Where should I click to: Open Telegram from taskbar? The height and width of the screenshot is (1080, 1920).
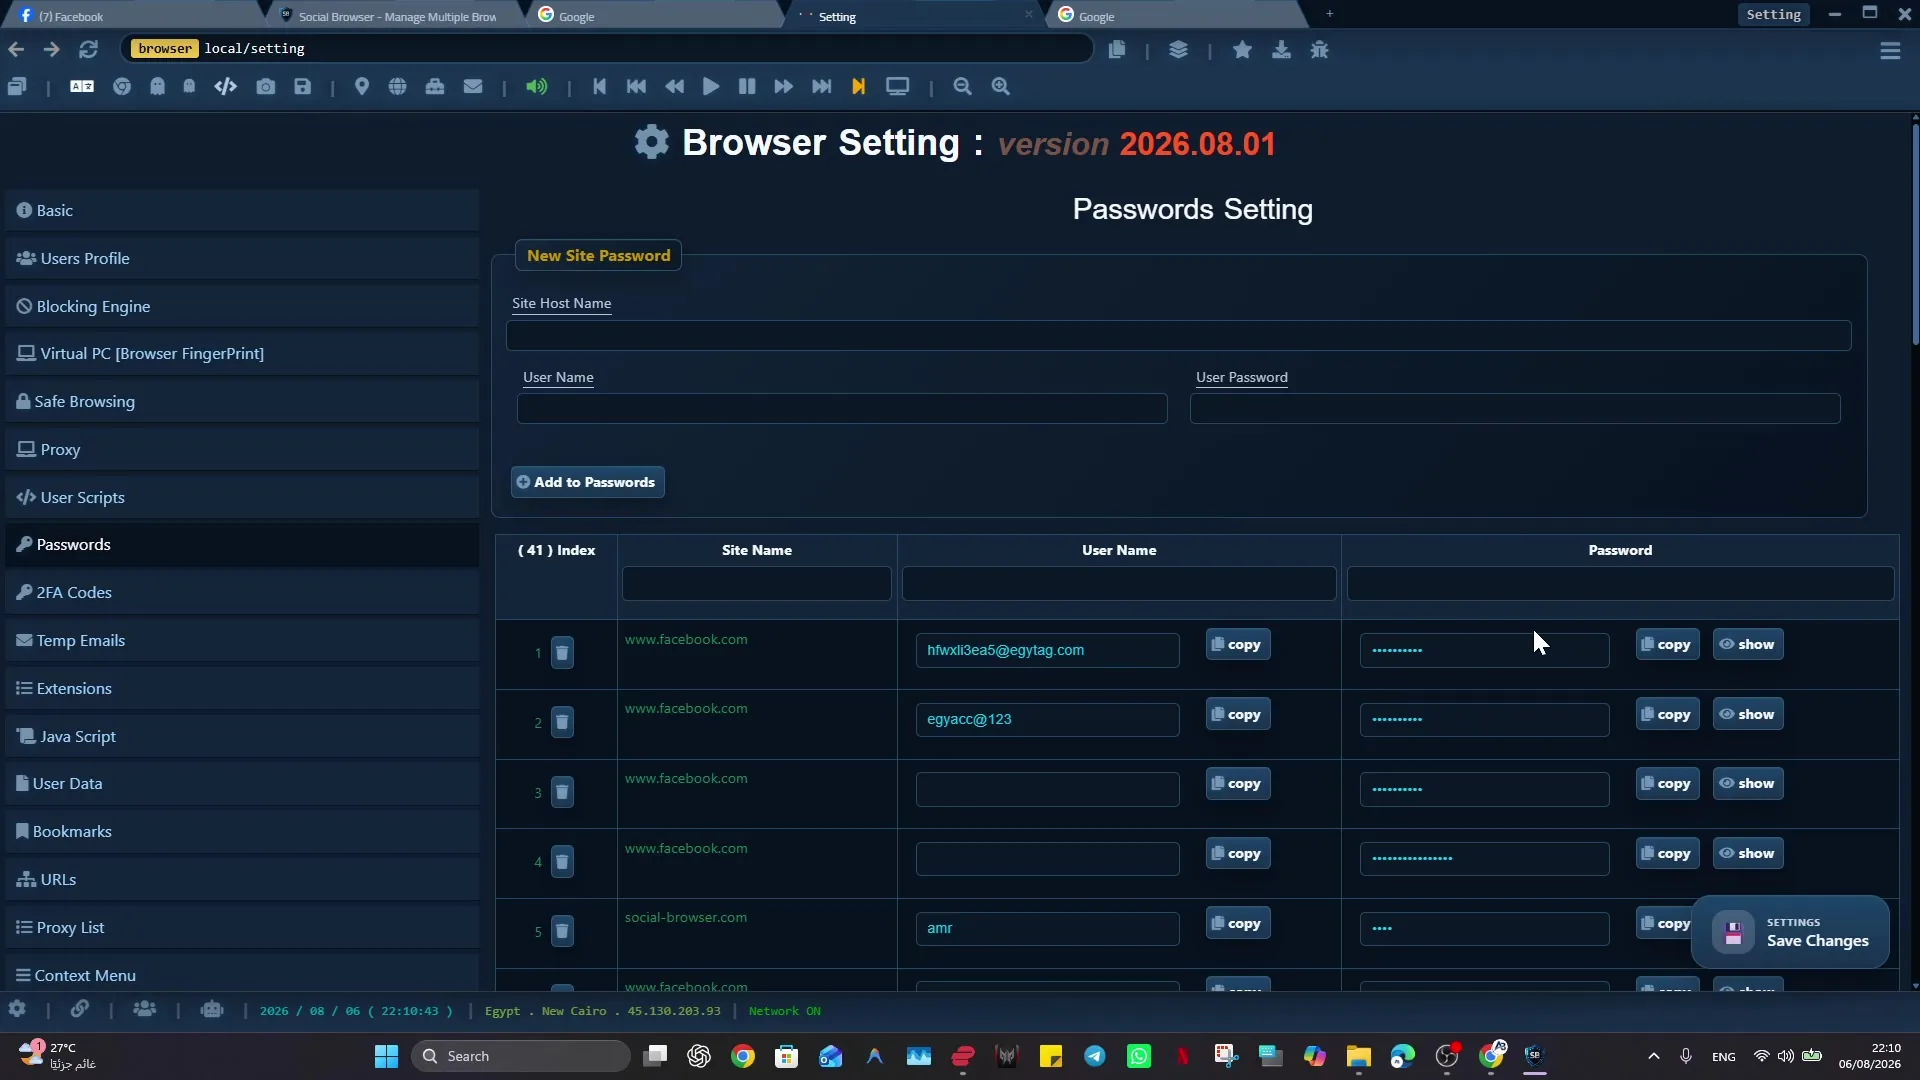pos(1095,1056)
